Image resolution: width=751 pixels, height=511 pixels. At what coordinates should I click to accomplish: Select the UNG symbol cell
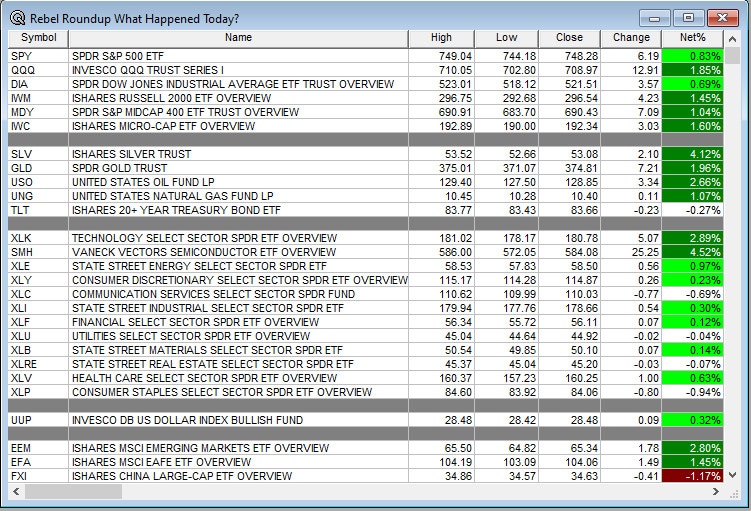[x=38, y=196]
